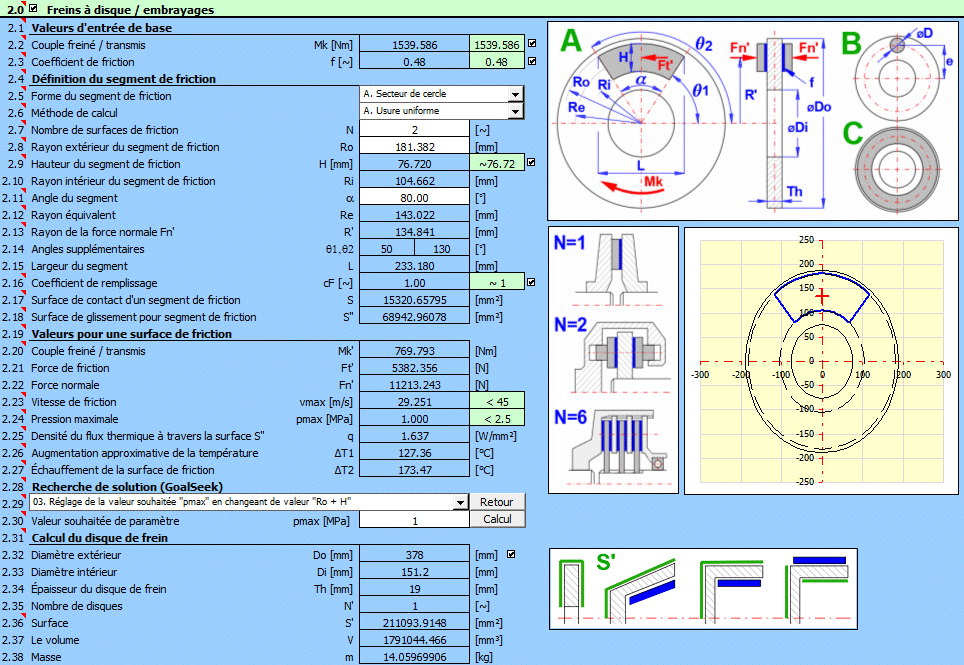Viewport: 964px width, 665px height.
Task: Click the Masse value 14.05969906
Action: point(414,657)
